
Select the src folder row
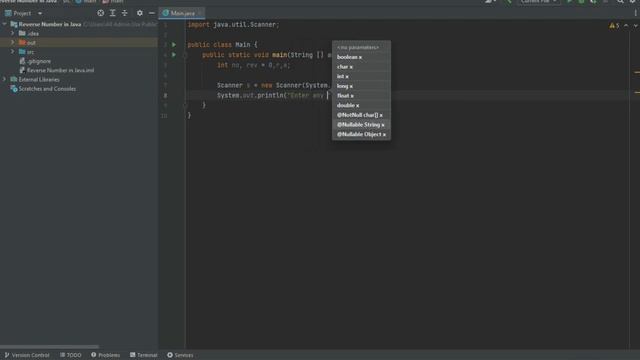click(79, 52)
